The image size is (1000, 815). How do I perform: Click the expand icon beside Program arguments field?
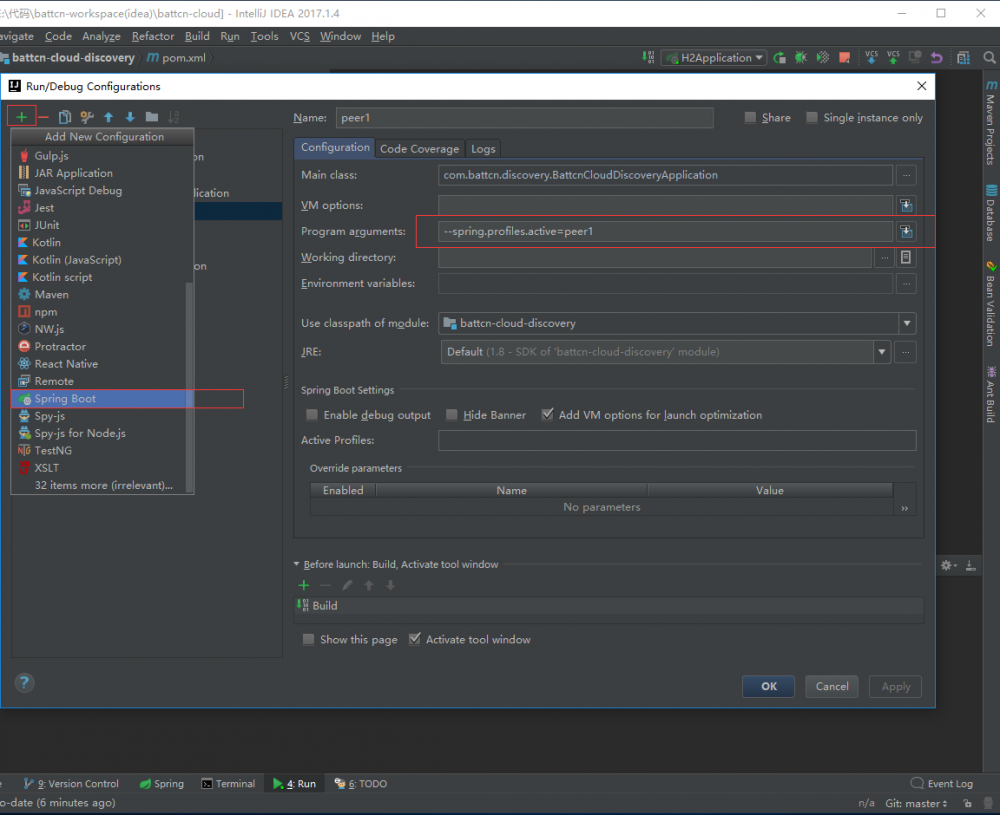[x=906, y=232]
